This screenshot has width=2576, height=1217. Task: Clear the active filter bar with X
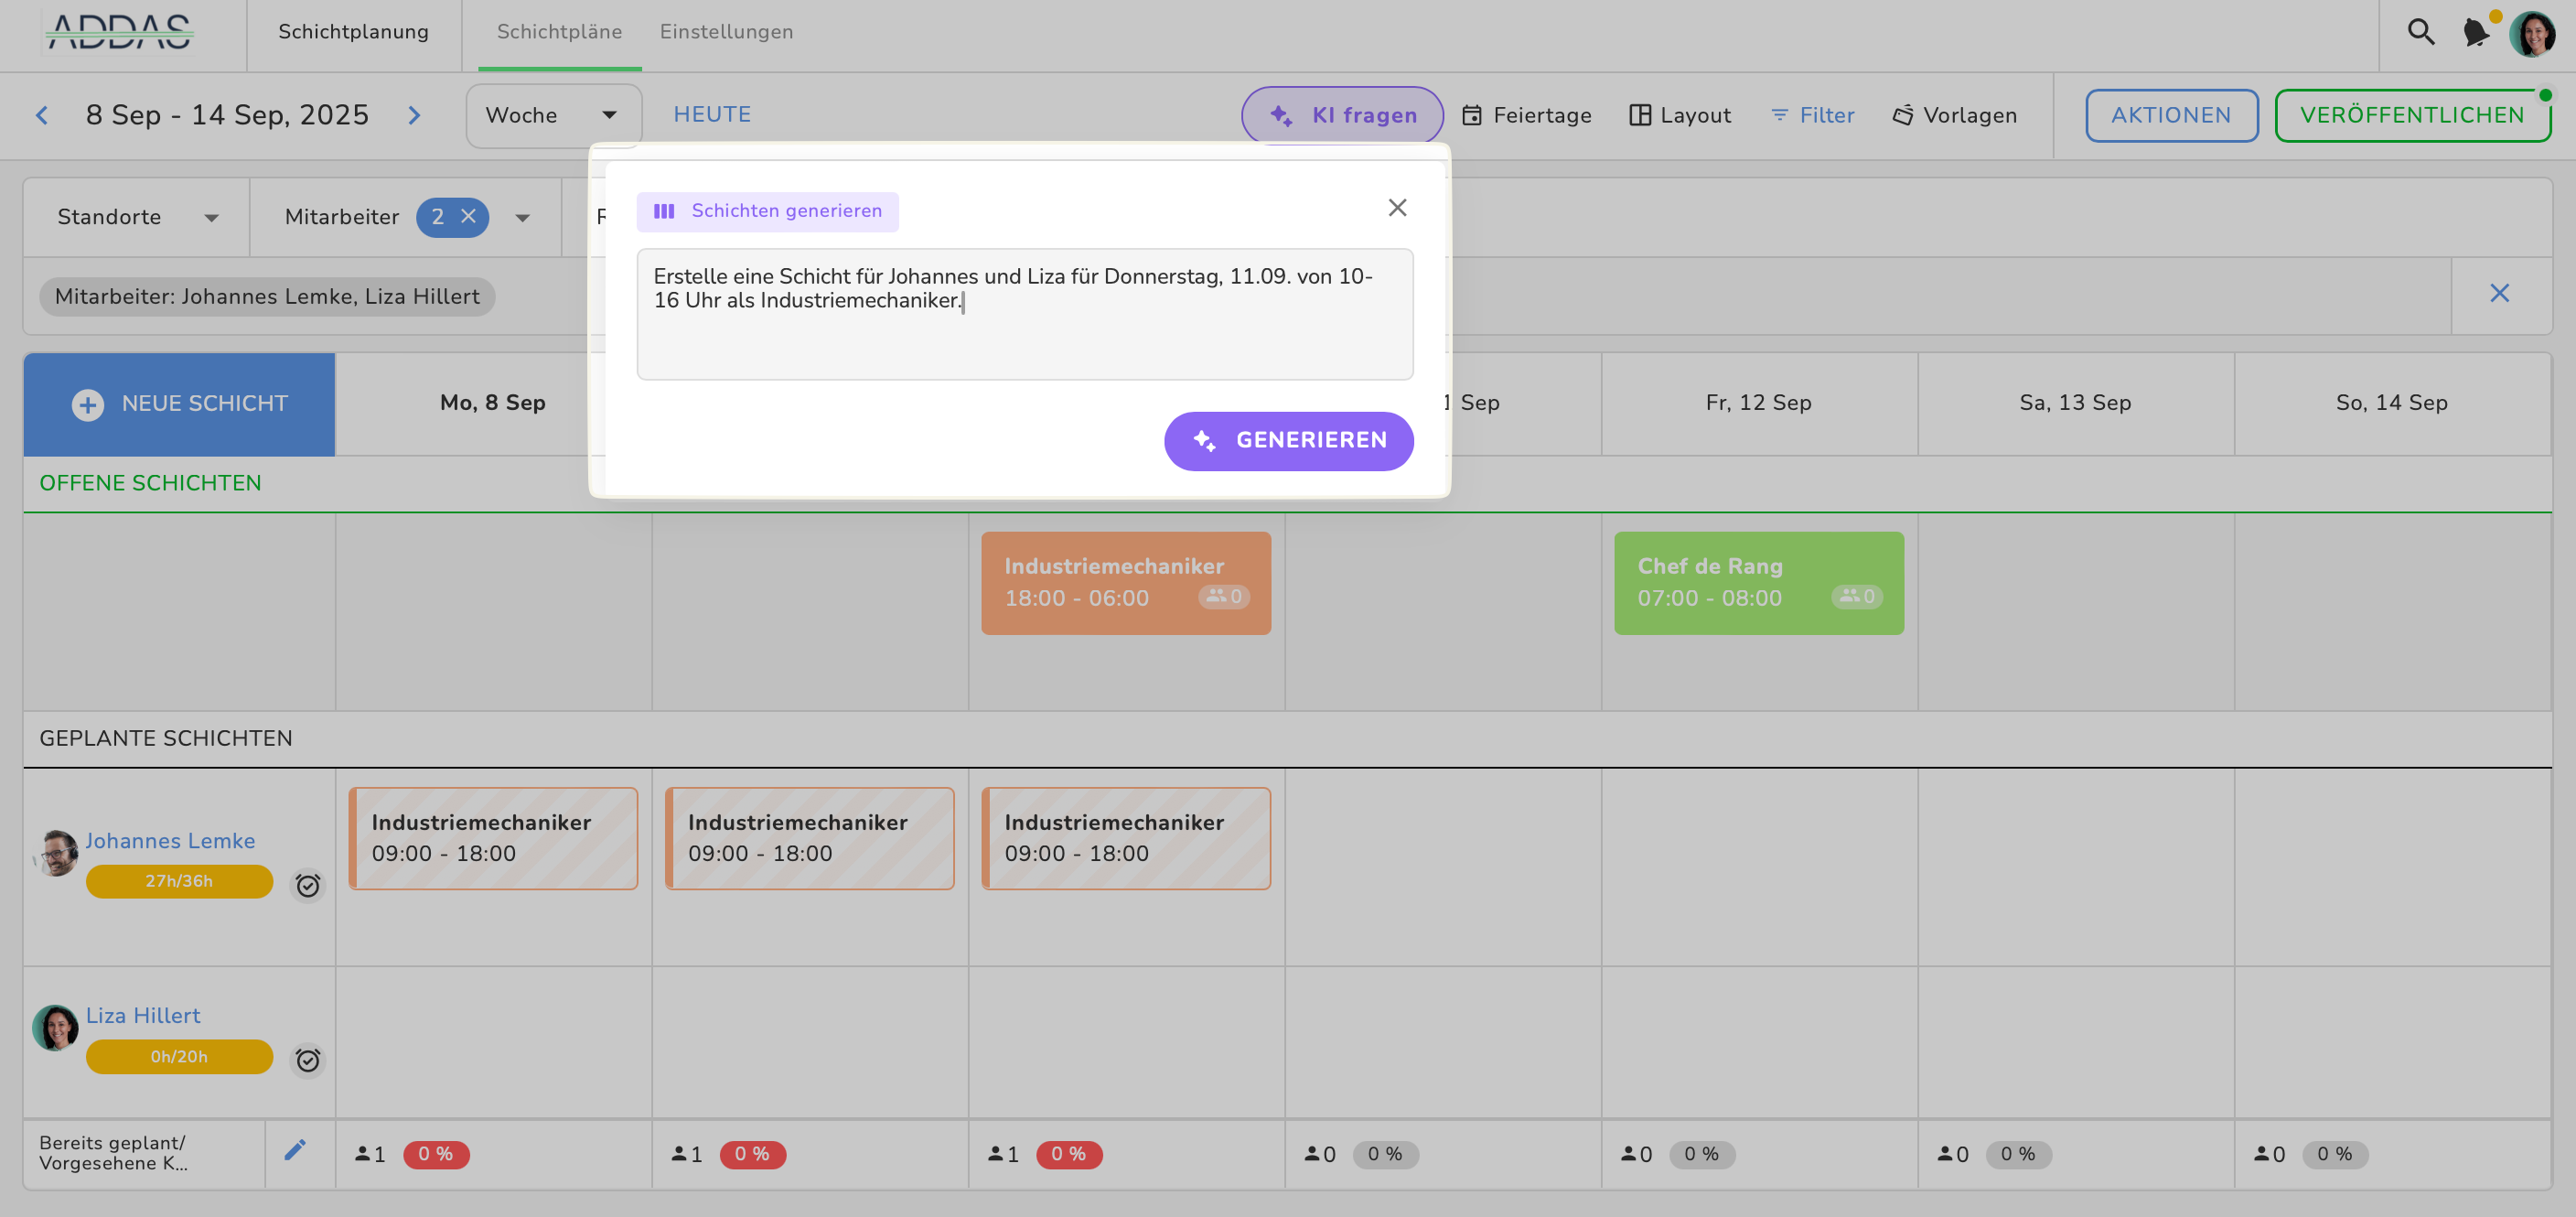(x=2499, y=293)
